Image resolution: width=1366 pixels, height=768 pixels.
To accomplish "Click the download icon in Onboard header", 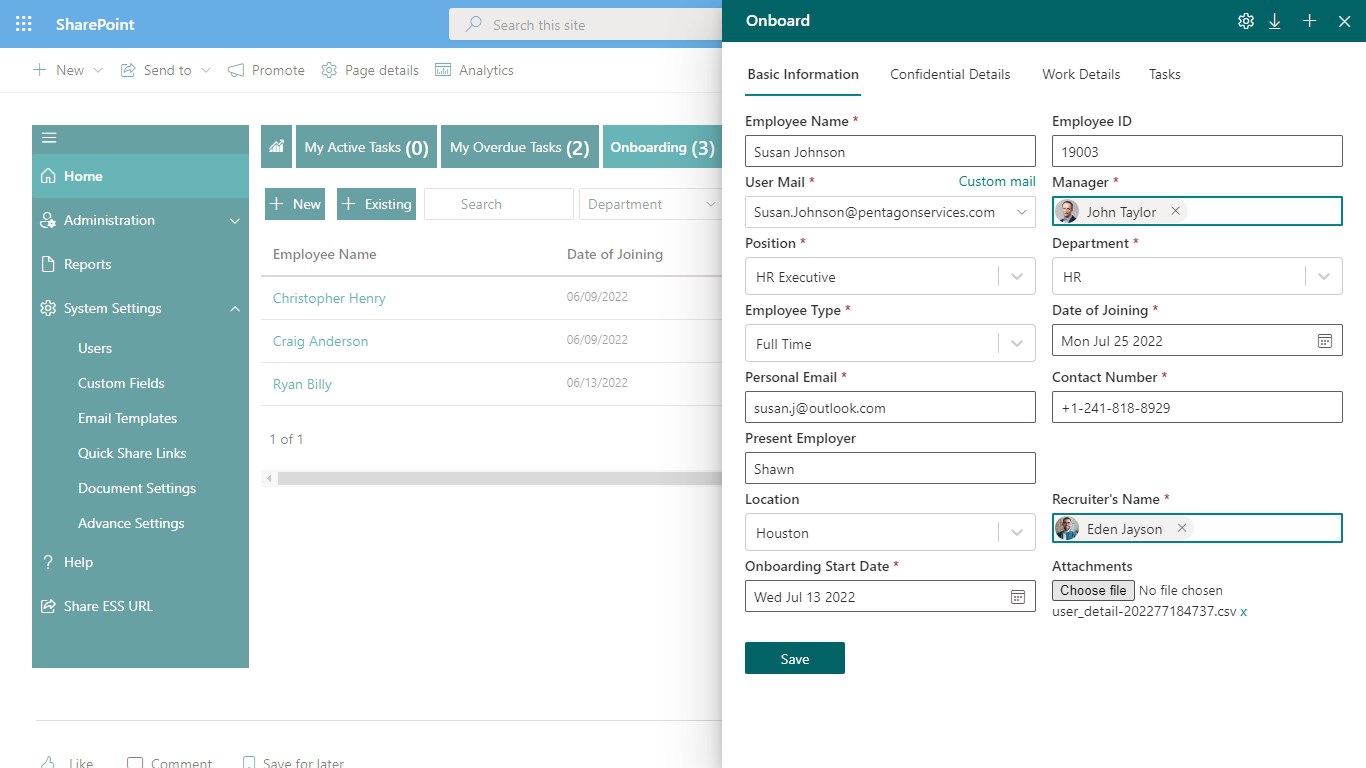I will point(1275,21).
